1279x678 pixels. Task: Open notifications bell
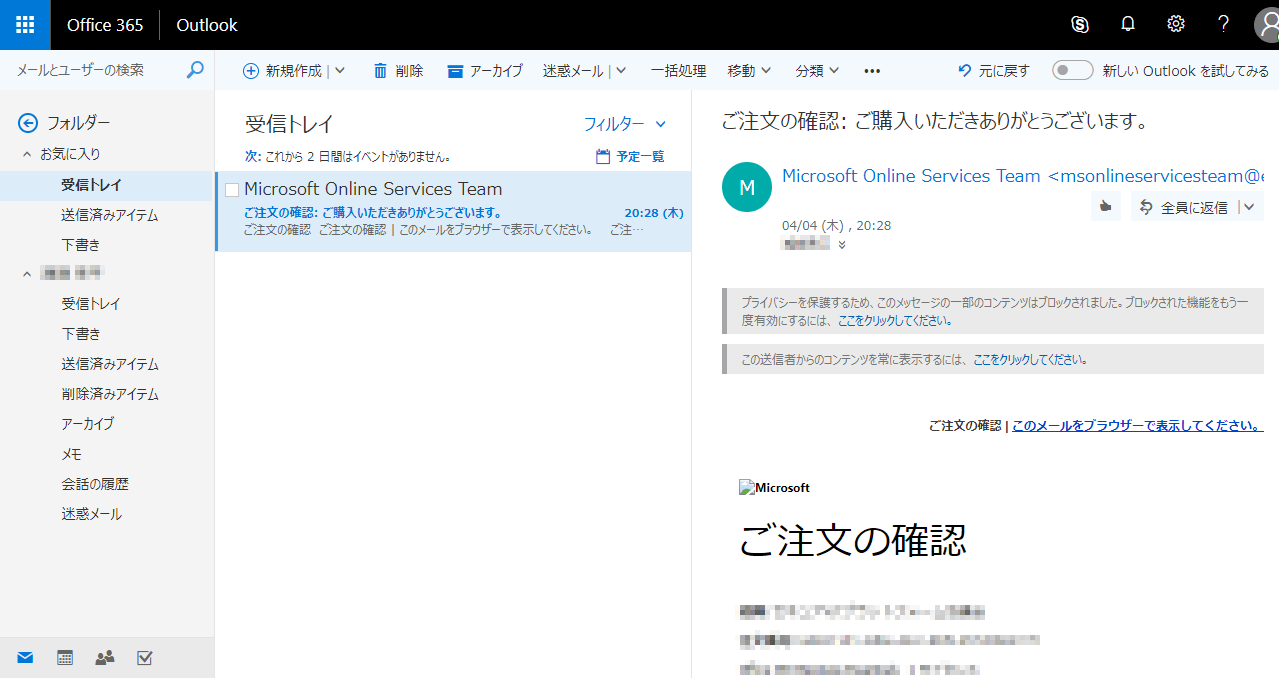pyautogui.click(x=1128, y=25)
